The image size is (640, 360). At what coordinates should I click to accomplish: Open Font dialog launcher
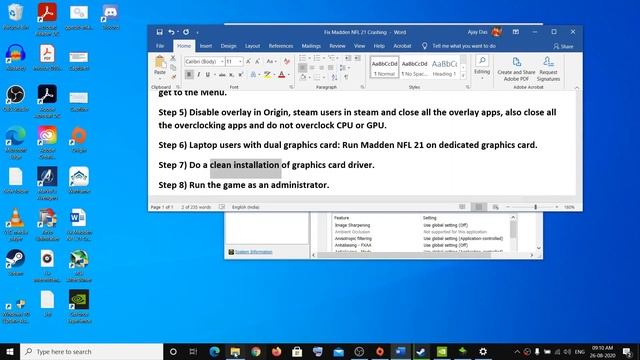pos(291,87)
